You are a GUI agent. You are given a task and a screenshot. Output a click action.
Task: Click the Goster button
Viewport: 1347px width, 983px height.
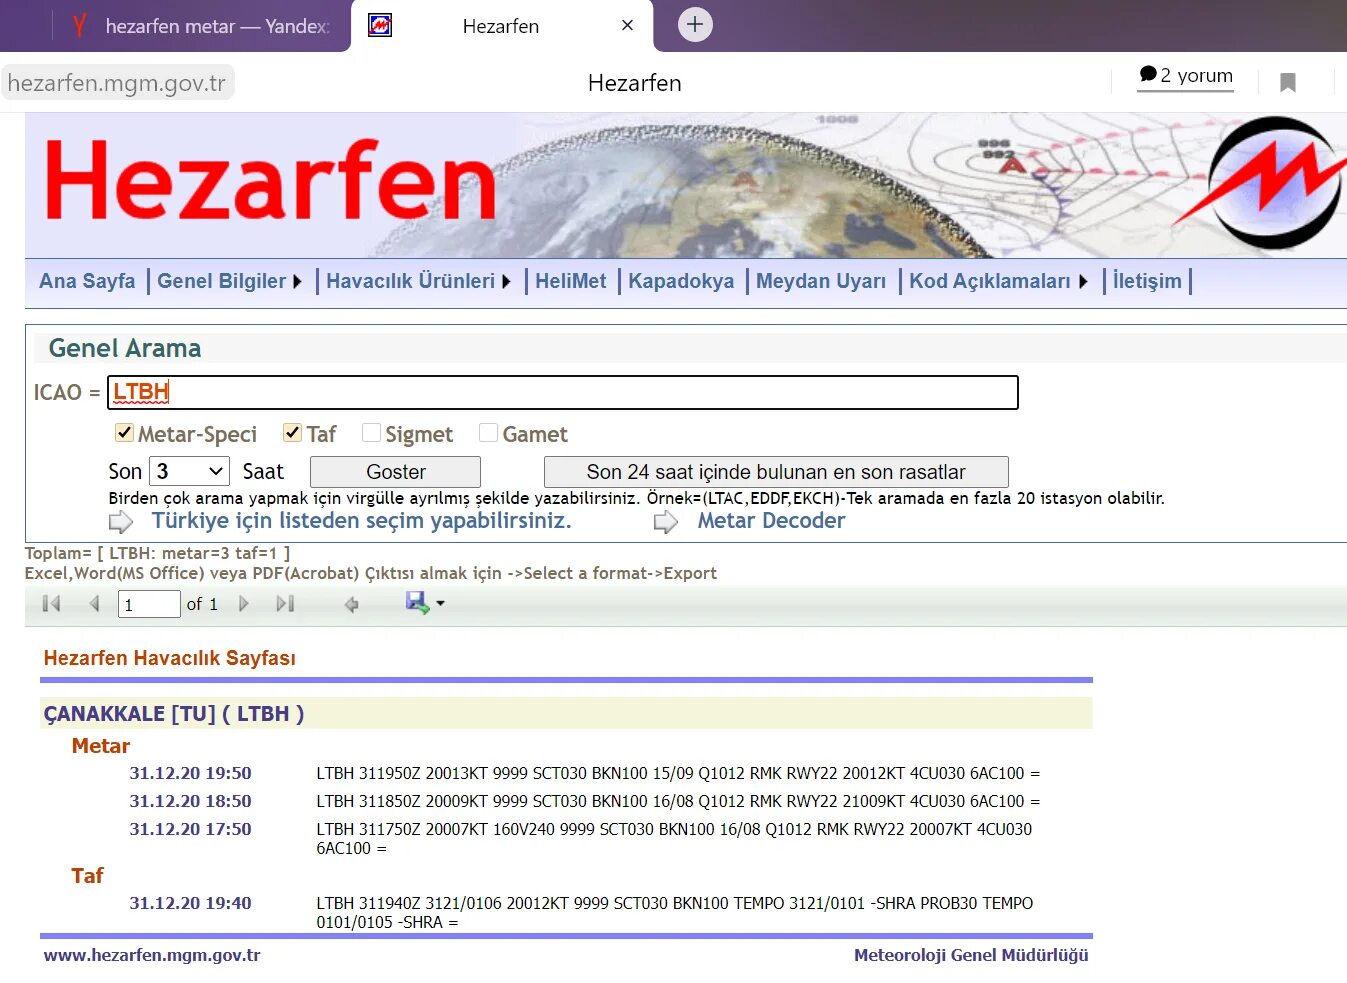[x=395, y=472]
